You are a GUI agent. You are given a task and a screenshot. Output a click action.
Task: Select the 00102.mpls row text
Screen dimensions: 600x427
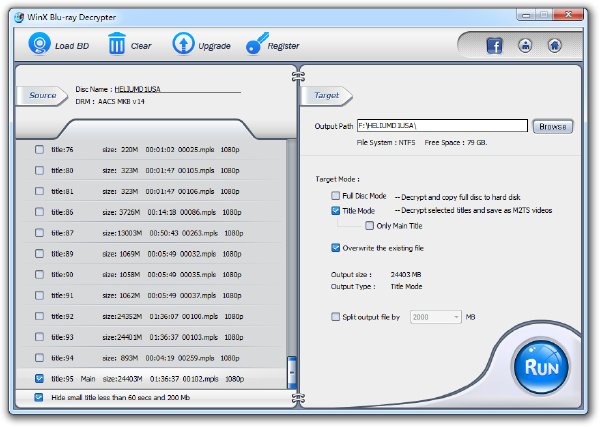(x=201, y=379)
